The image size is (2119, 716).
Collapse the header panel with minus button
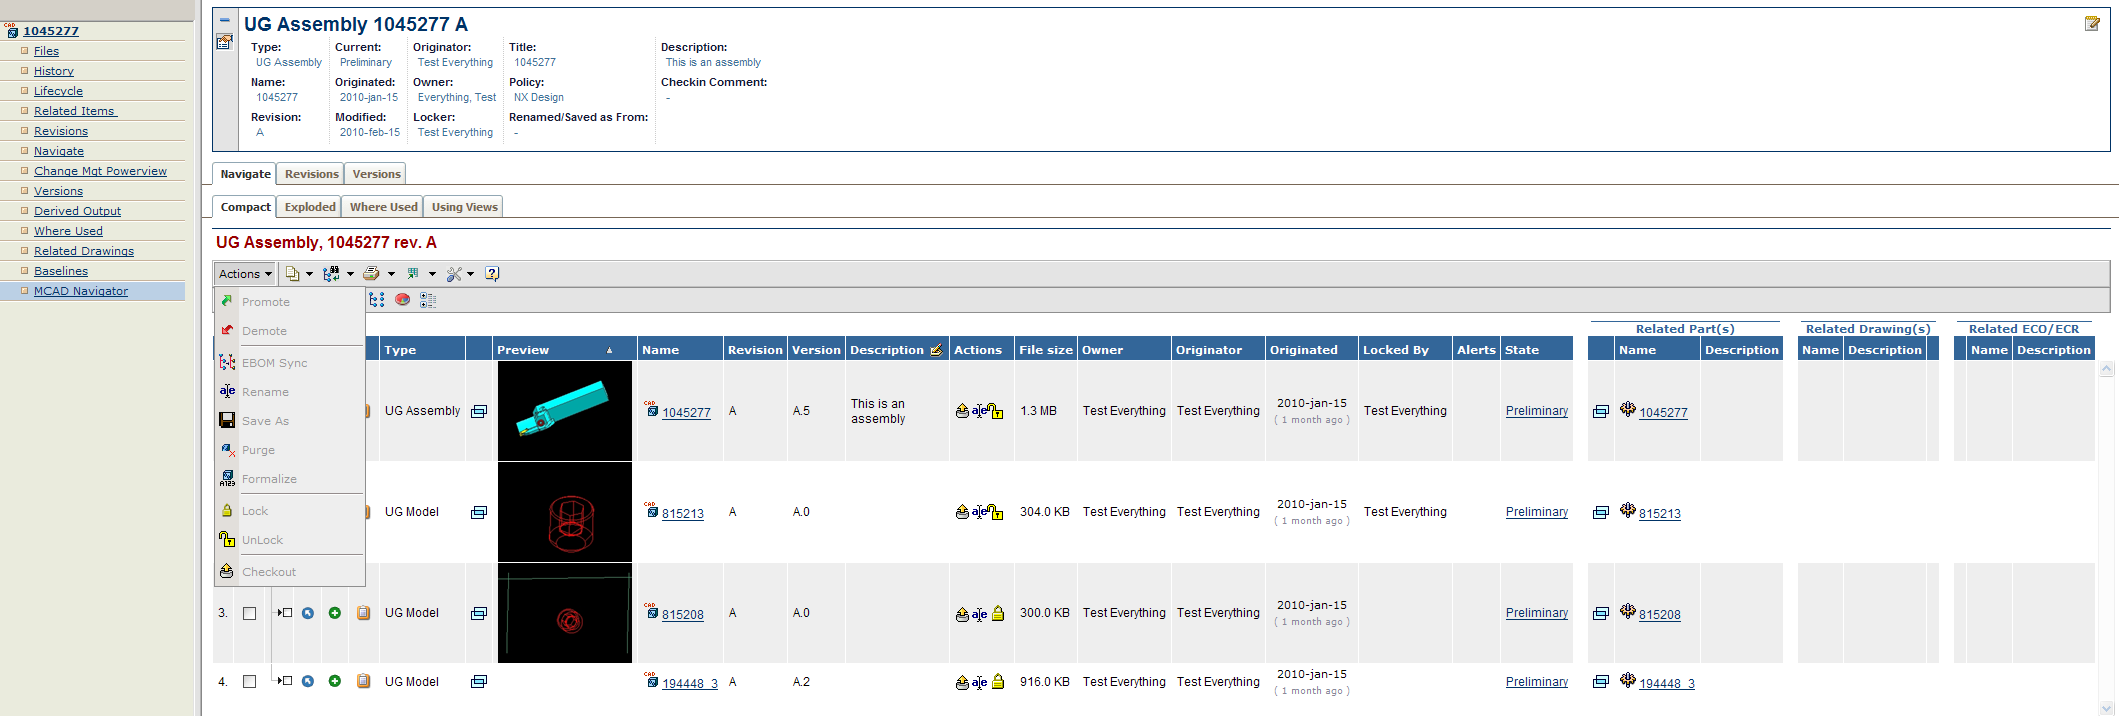point(224,20)
